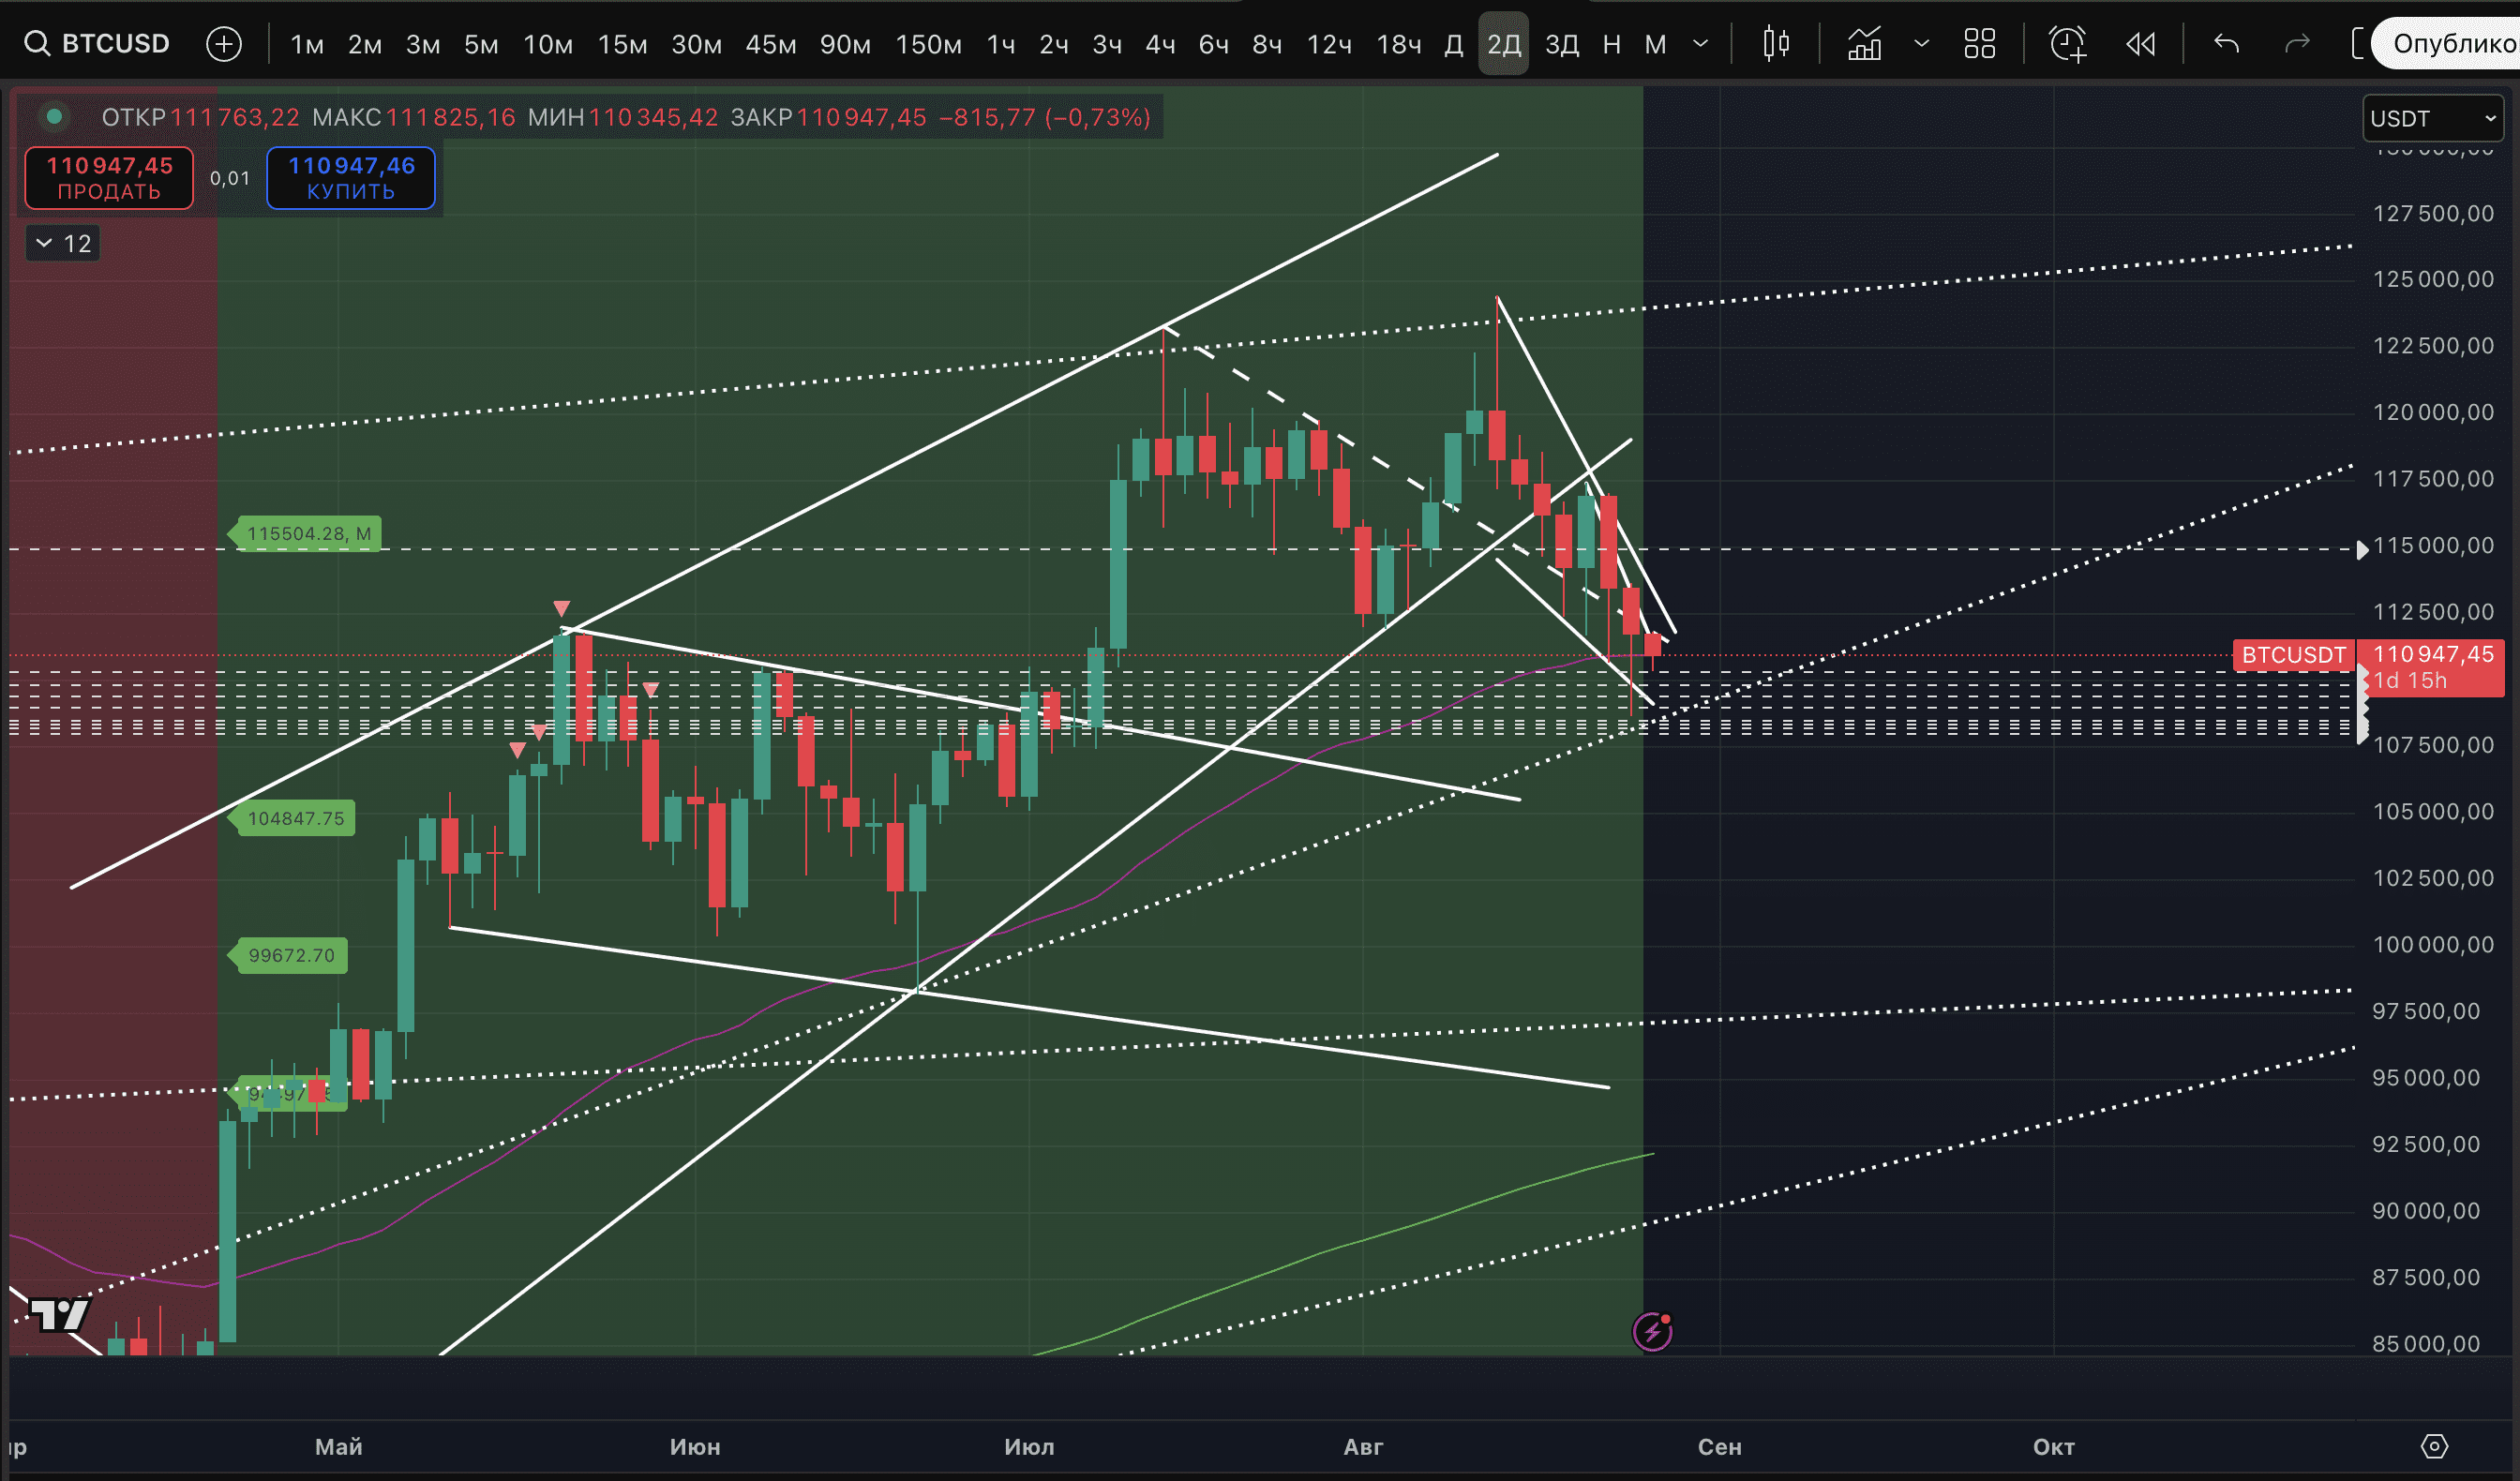Select the 3м timeframe

click(423, 44)
